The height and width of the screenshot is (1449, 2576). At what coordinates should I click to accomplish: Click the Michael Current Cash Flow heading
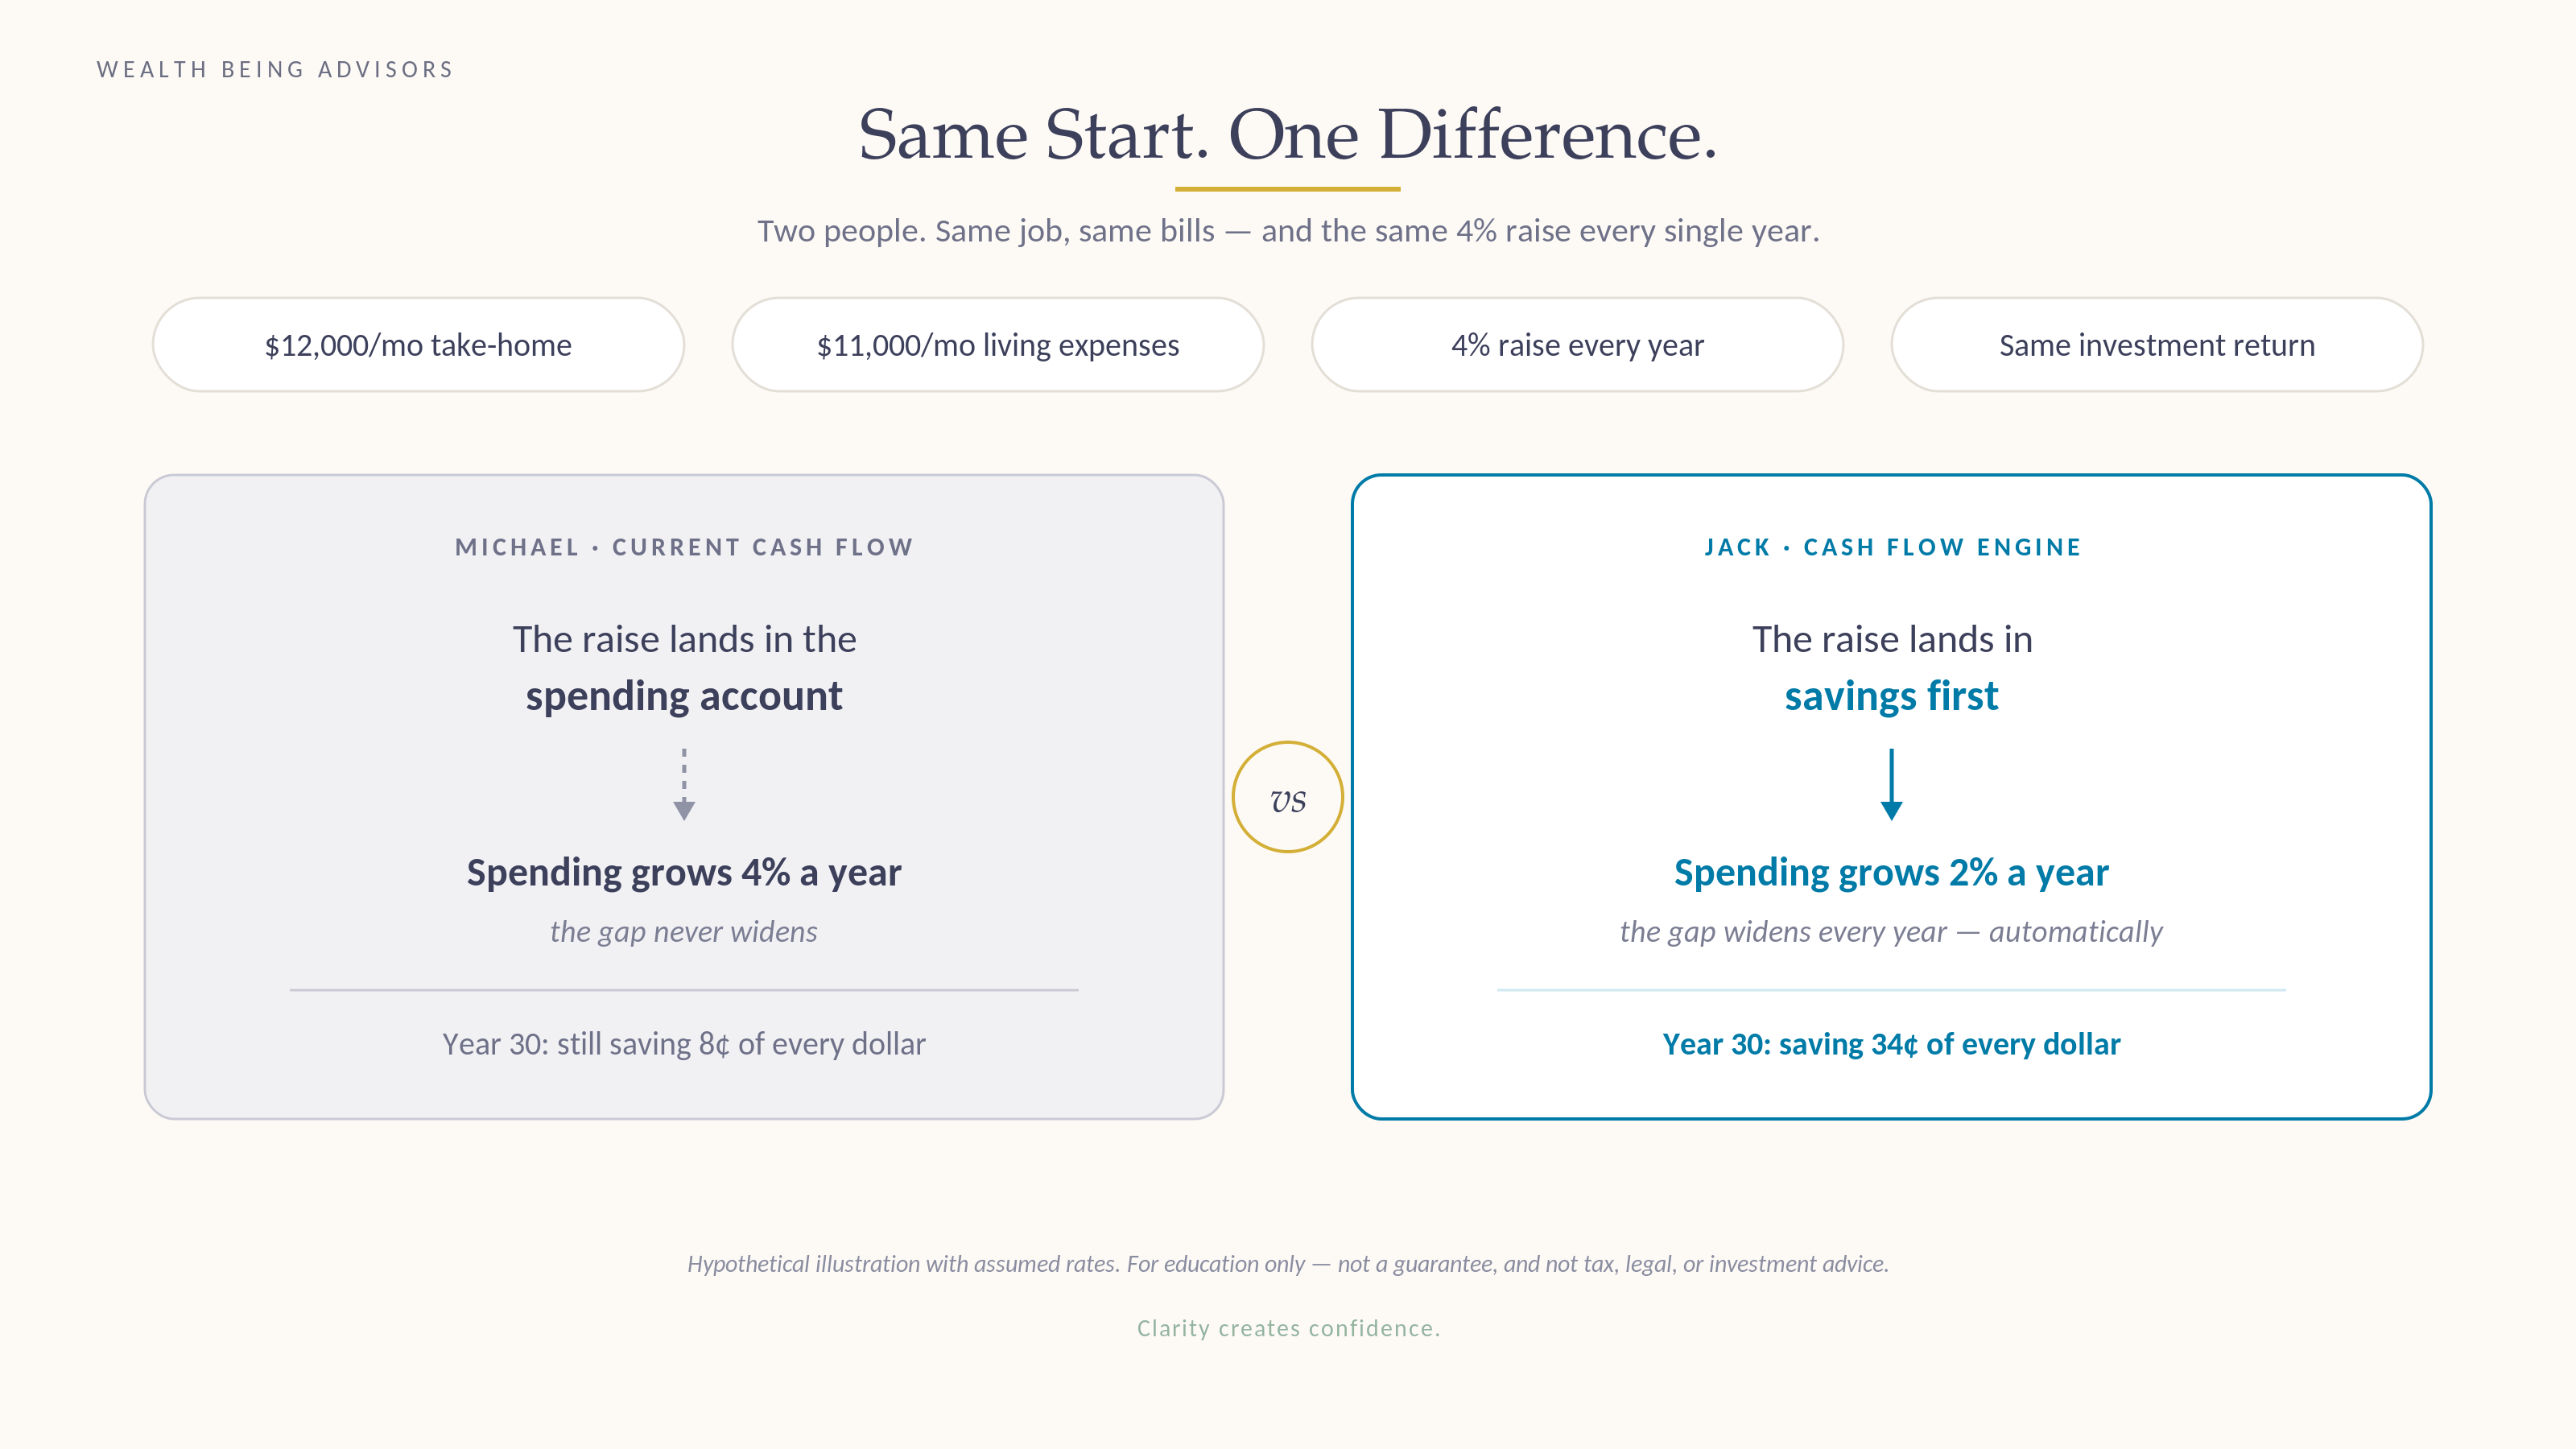point(684,547)
